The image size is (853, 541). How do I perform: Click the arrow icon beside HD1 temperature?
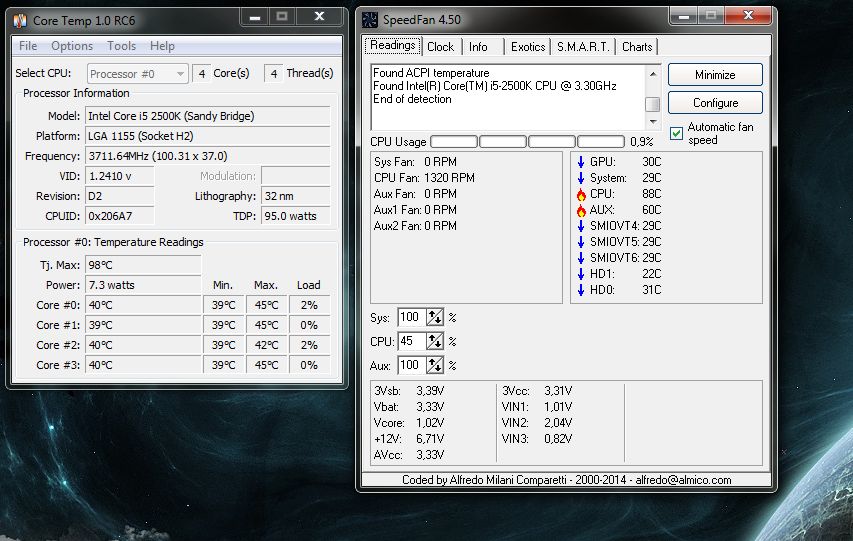coord(581,274)
